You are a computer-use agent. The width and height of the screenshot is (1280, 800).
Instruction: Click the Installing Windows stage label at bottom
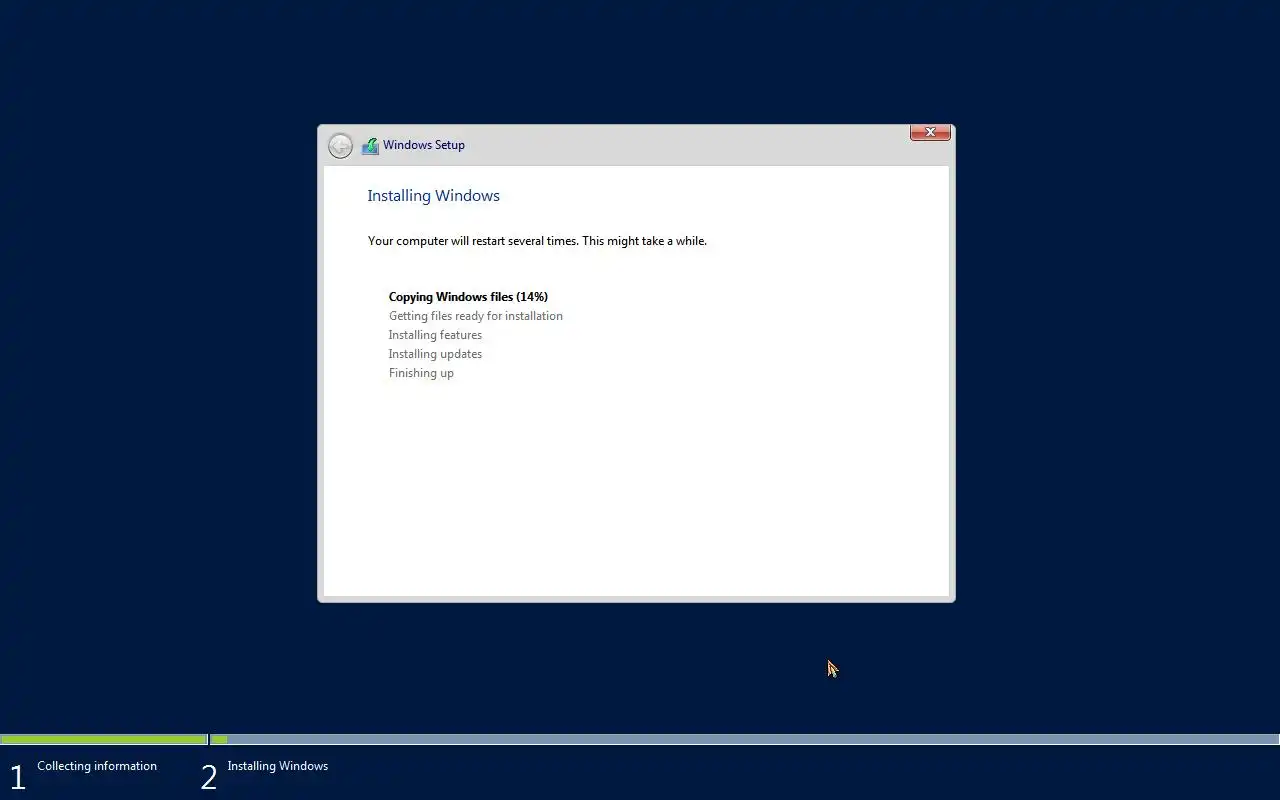(277, 766)
